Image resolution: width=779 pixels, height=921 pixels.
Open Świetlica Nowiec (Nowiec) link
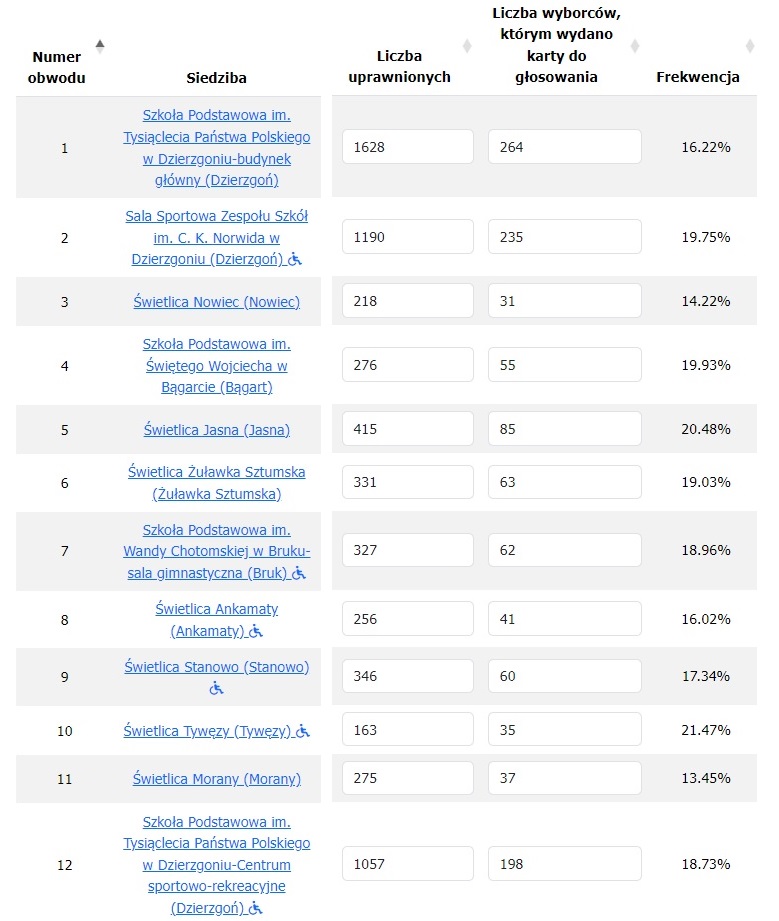point(216,302)
